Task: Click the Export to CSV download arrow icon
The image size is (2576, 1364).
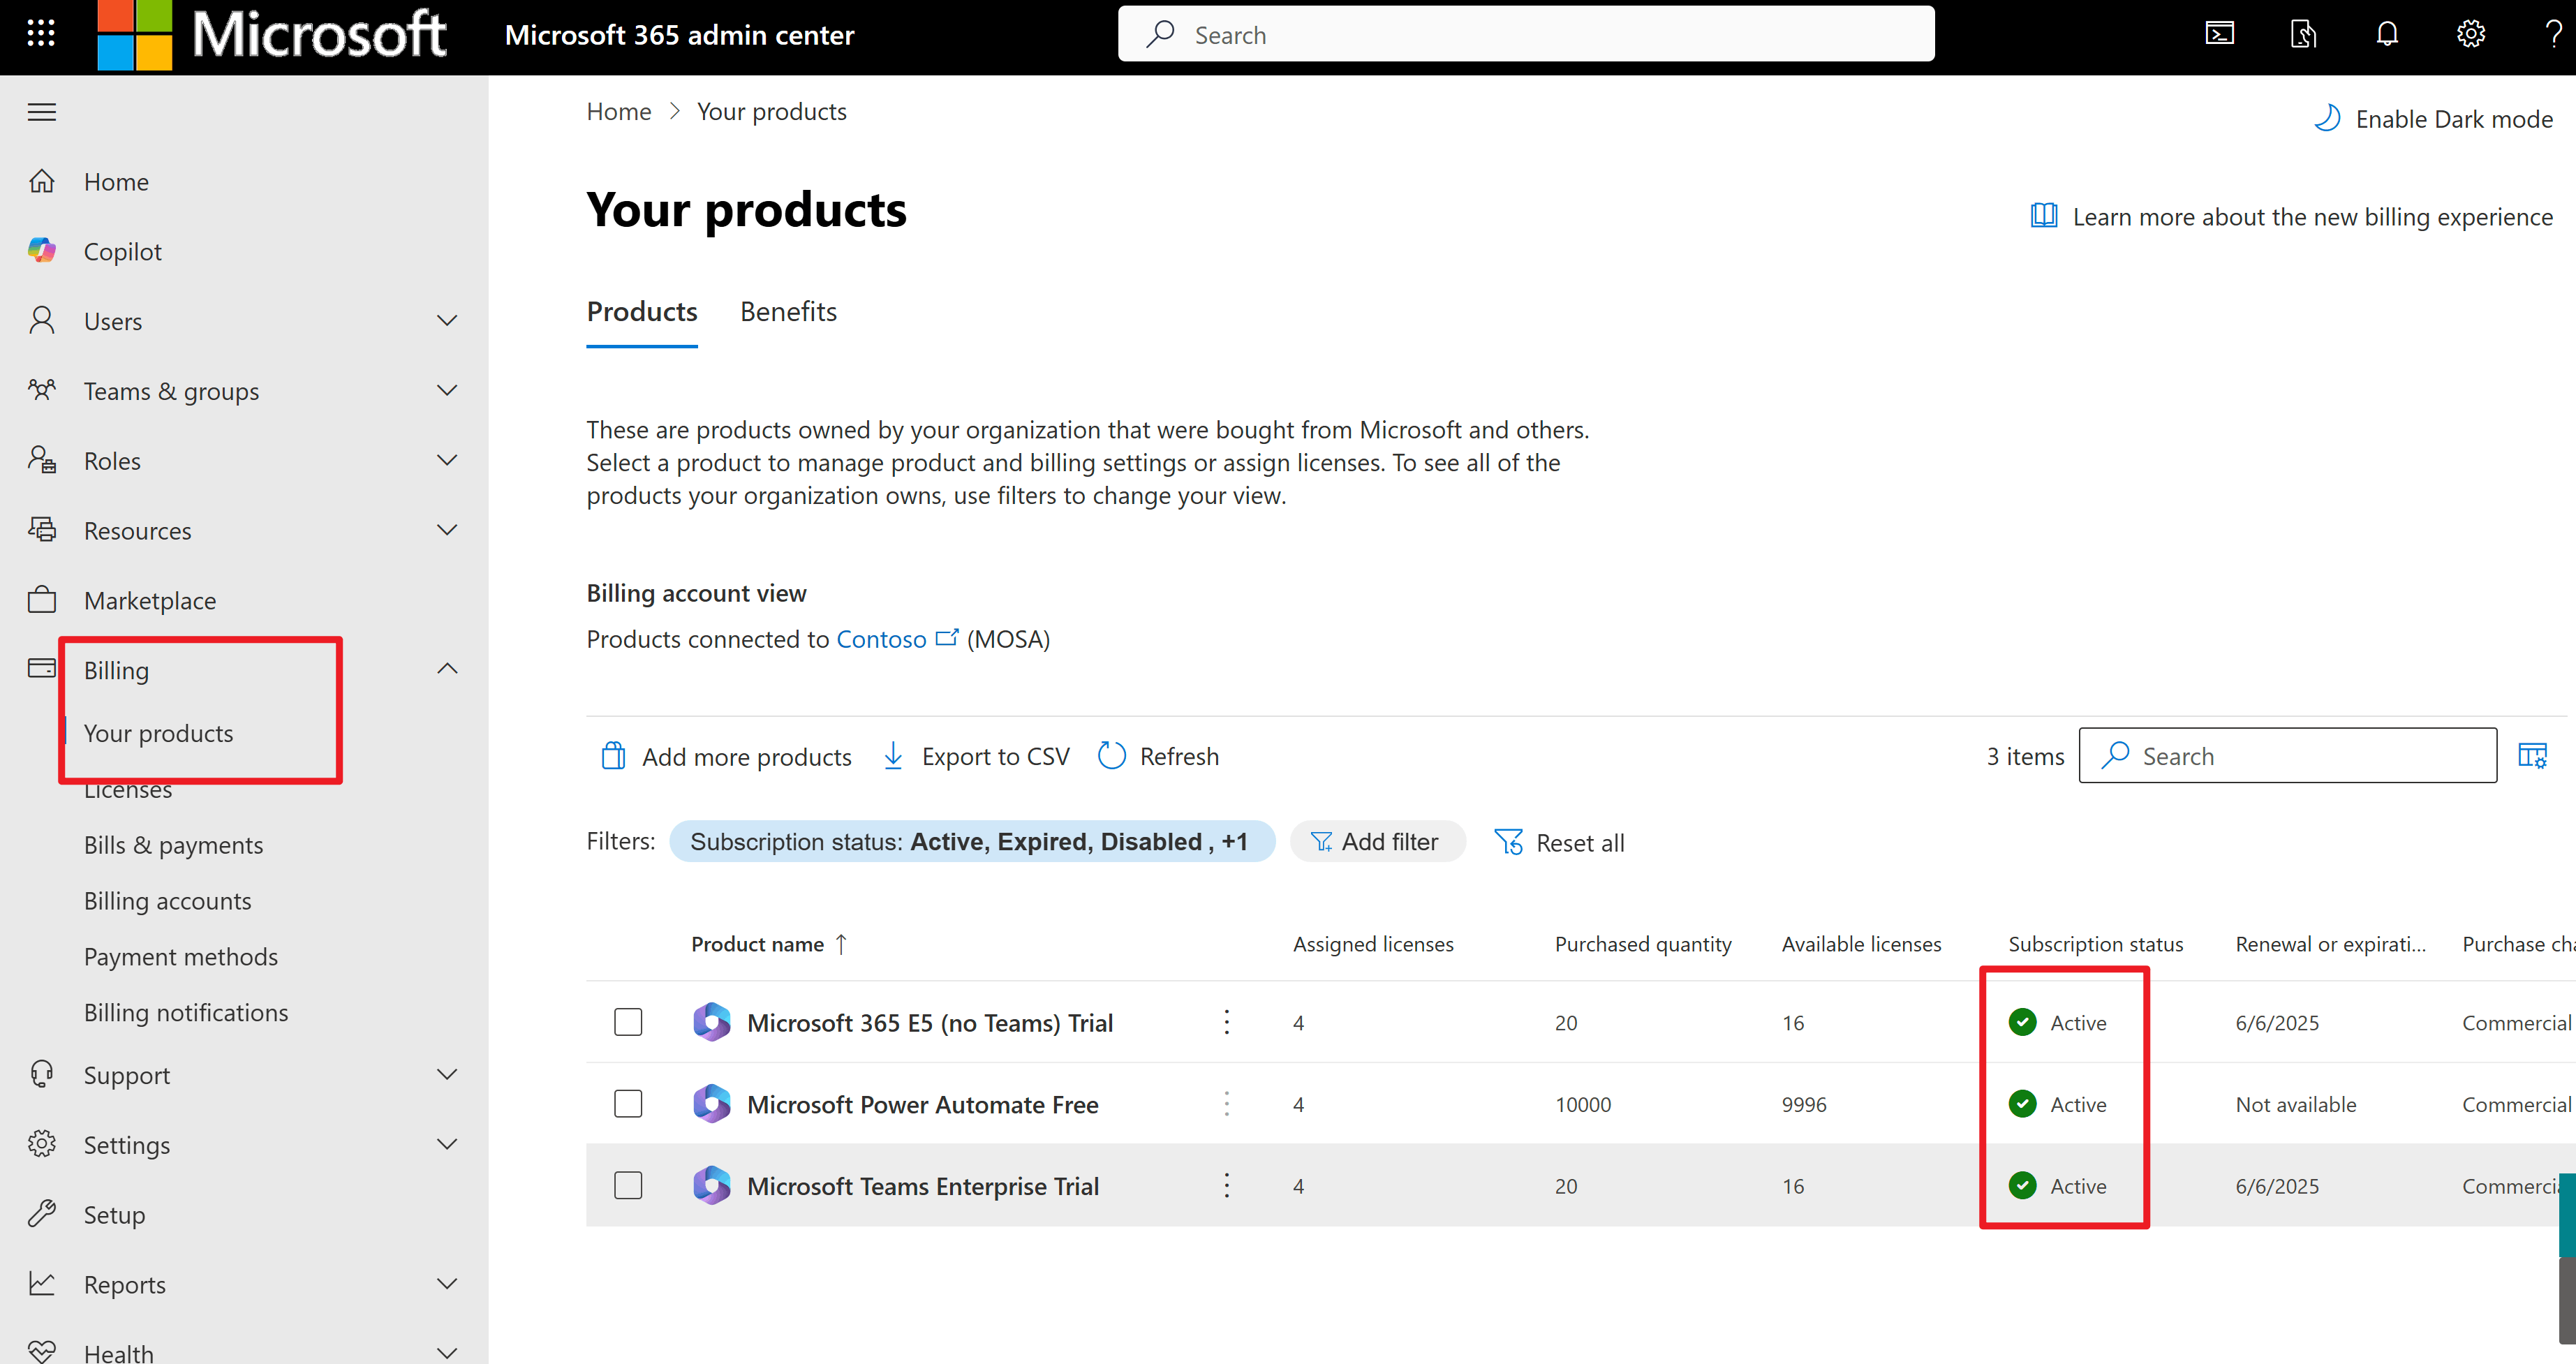Action: pyautogui.click(x=894, y=756)
